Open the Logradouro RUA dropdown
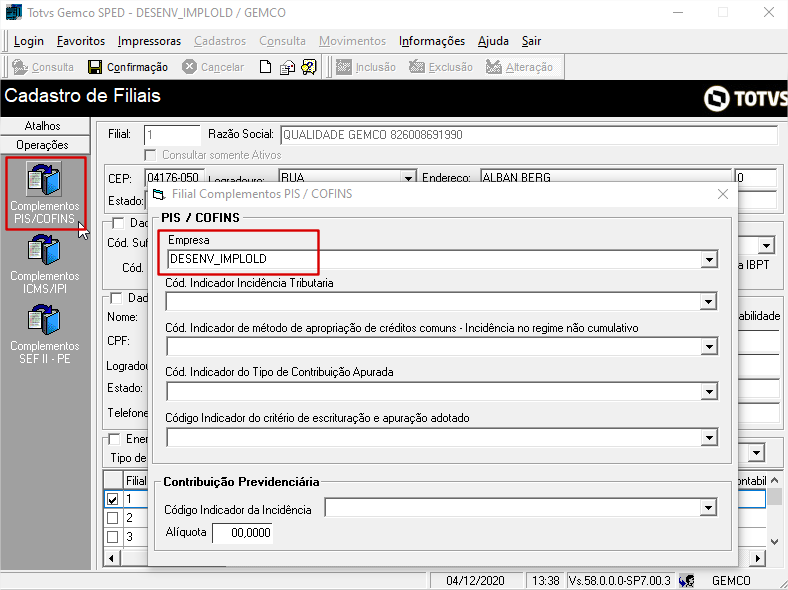Viewport: 788px width, 590px height. point(409,176)
